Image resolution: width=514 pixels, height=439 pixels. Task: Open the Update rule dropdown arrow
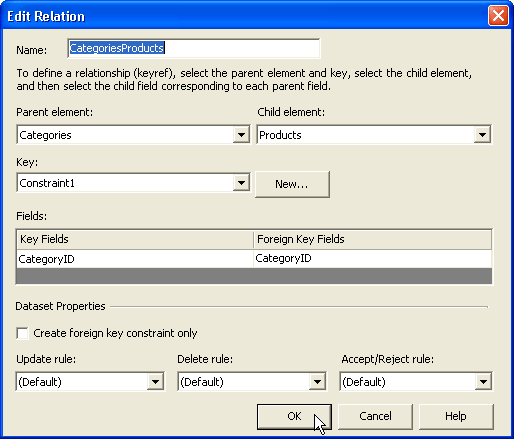point(155,382)
